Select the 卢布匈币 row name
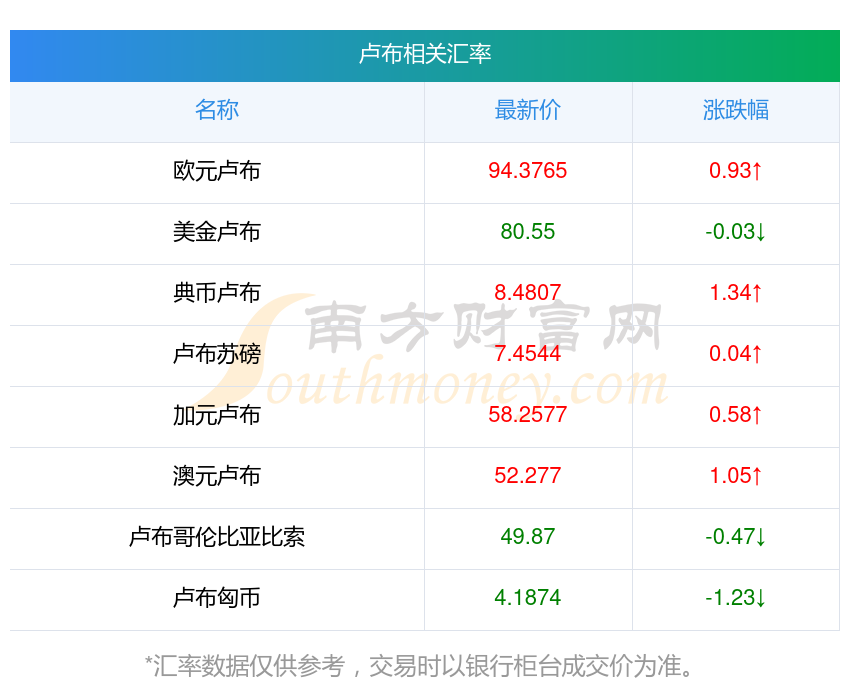This screenshot has height=698, width=850. pos(217,598)
